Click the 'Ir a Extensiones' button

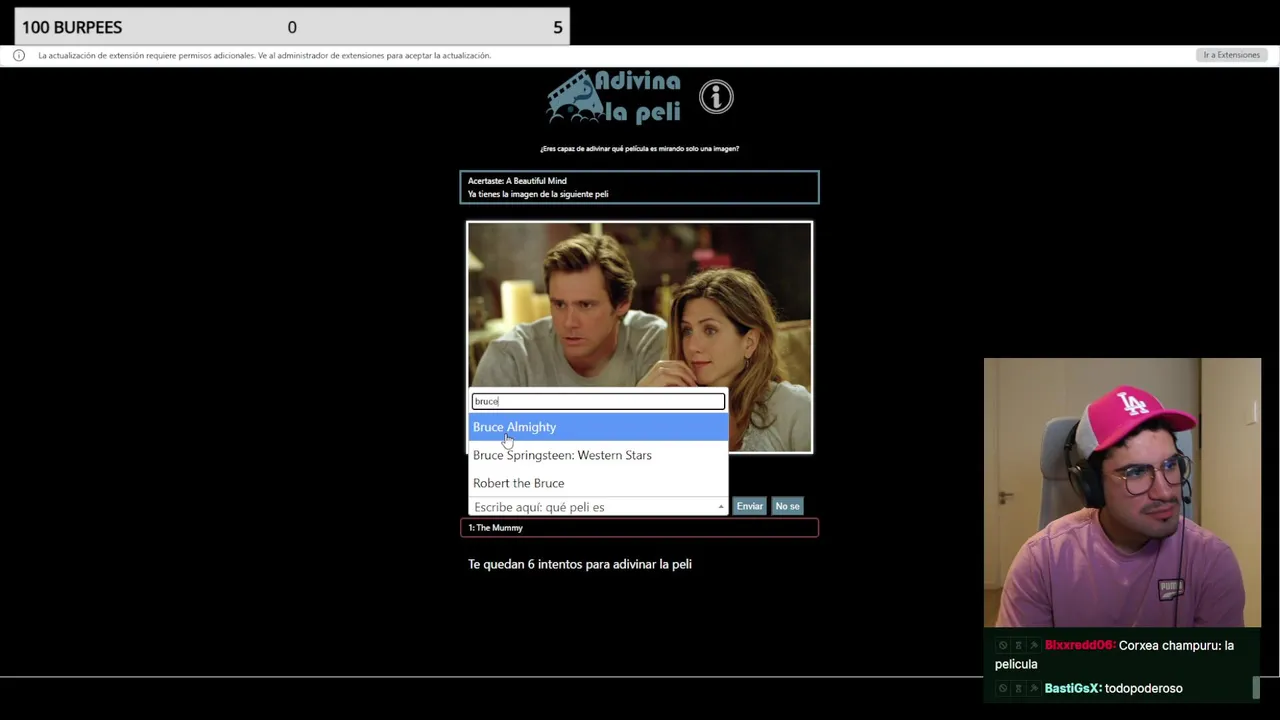pyautogui.click(x=1231, y=55)
